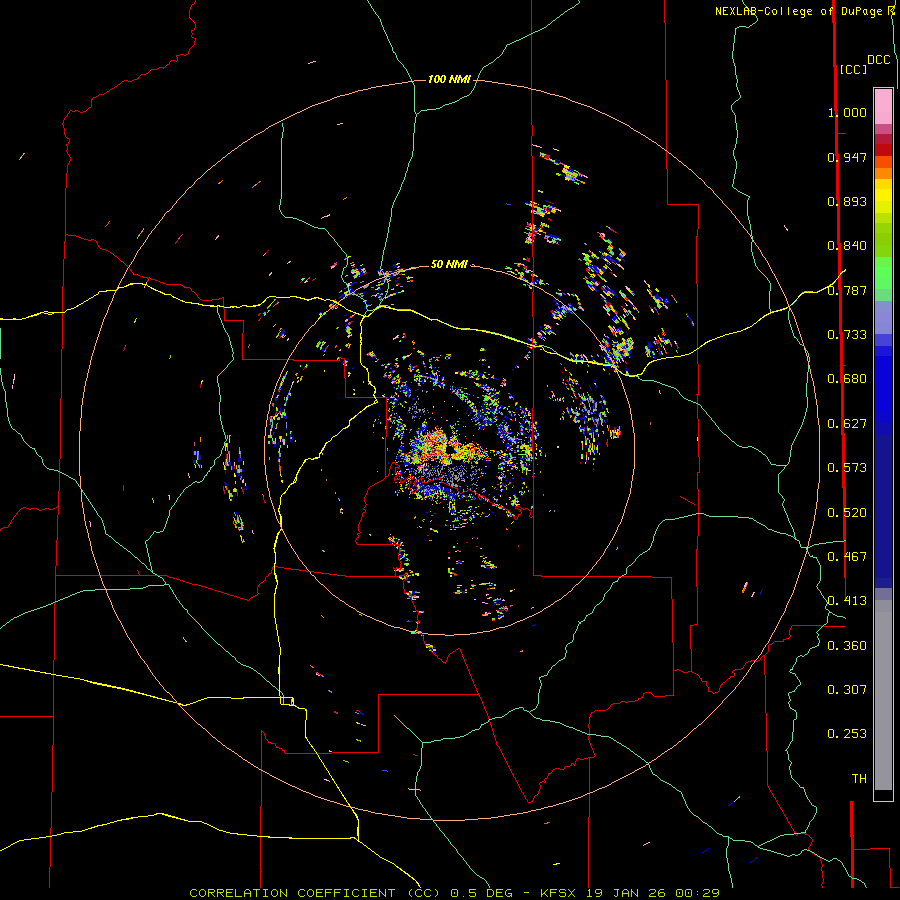The height and width of the screenshot is (900, 900).
Task: Select the 0.360 scale value
Action: [847, 646]
